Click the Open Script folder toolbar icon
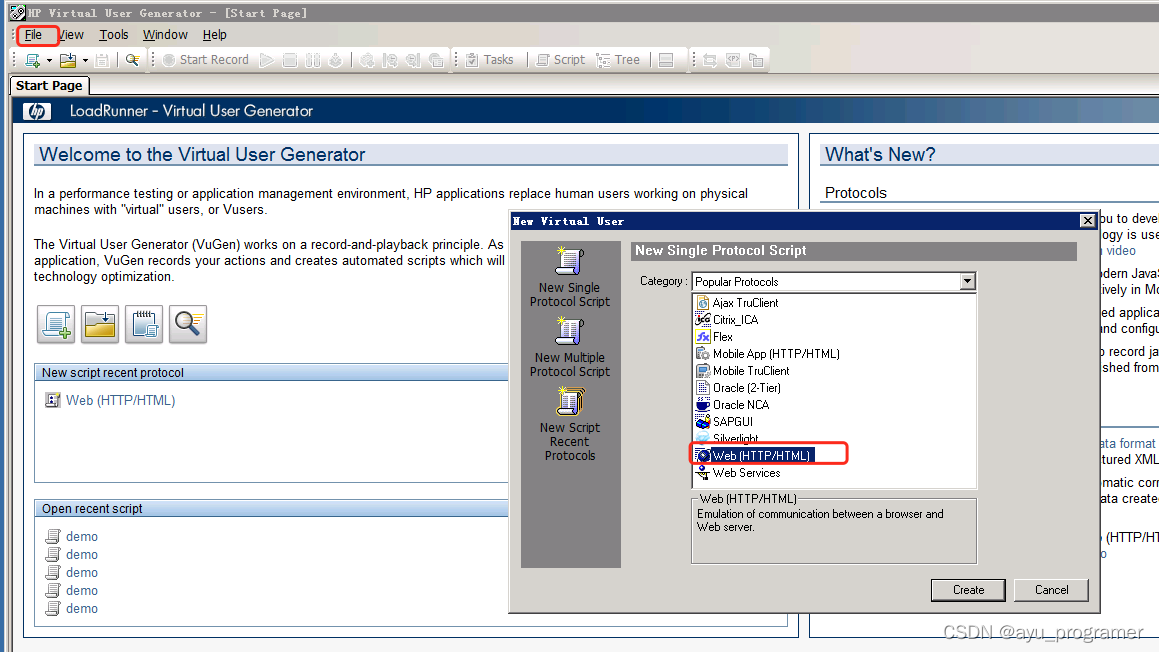 [68, 60]
